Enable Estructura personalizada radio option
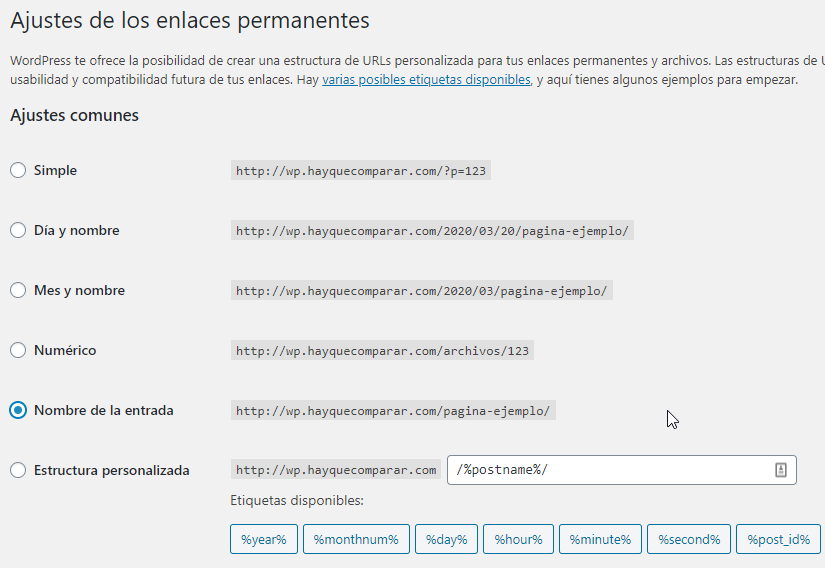The image size is (825, 568). tap(18, 471)
